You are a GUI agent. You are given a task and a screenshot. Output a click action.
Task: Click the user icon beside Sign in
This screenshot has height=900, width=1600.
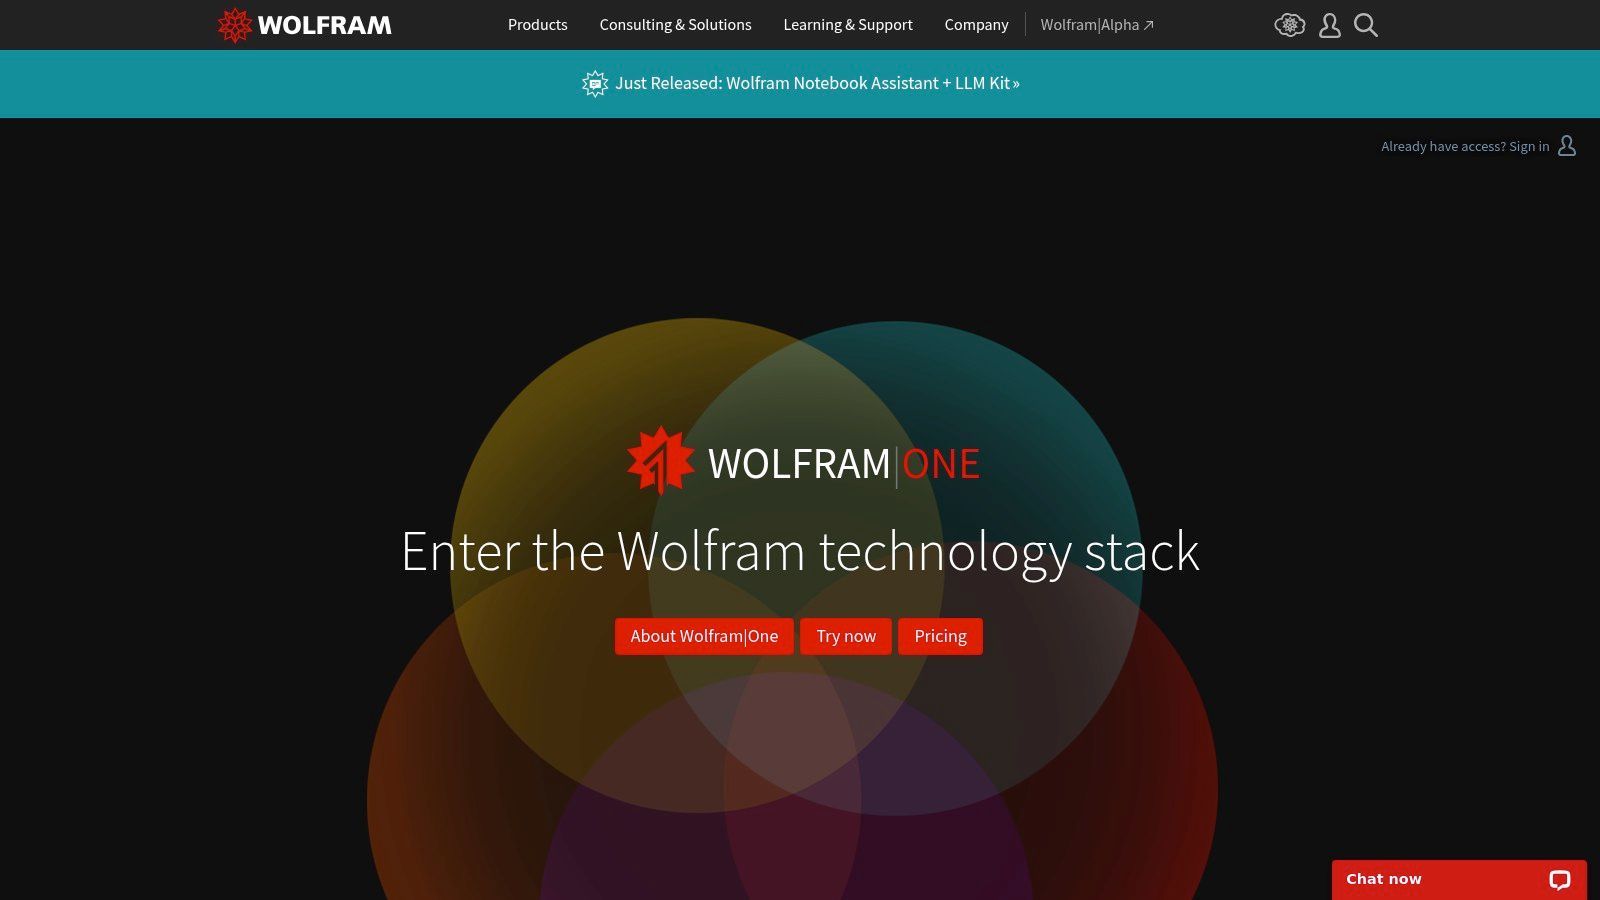click(1567, 146)
